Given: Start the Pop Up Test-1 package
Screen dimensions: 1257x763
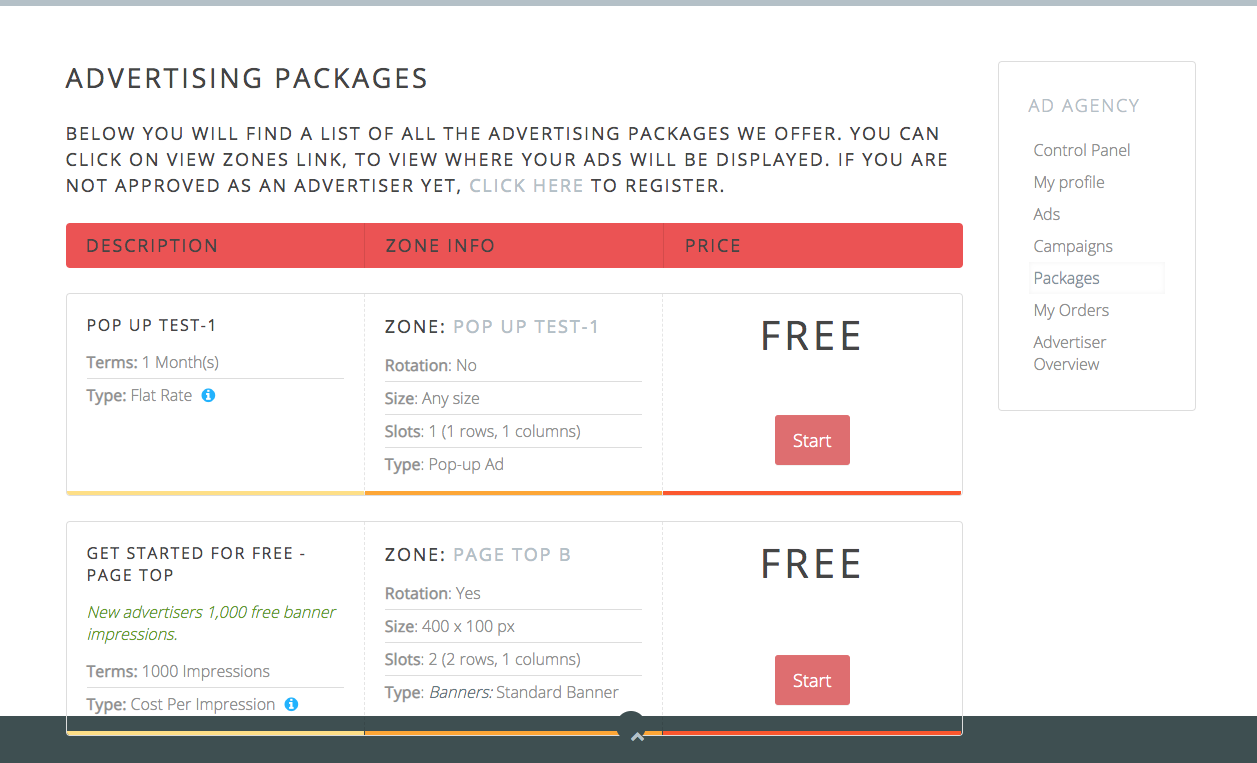Looking at the screenshot, I should (x=811, y=440).
